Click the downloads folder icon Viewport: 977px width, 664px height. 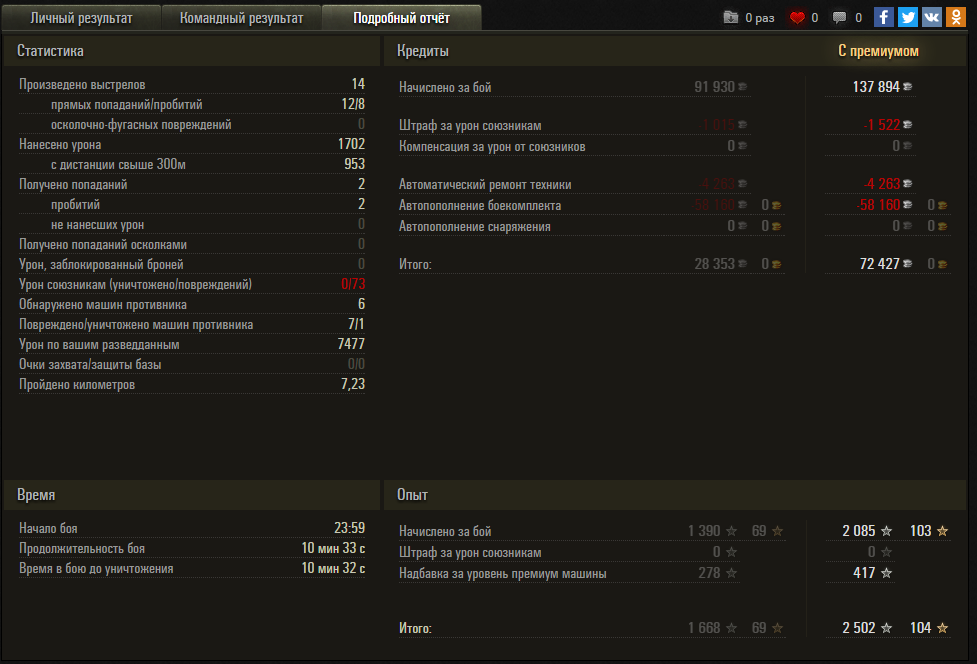click(731, 17)
